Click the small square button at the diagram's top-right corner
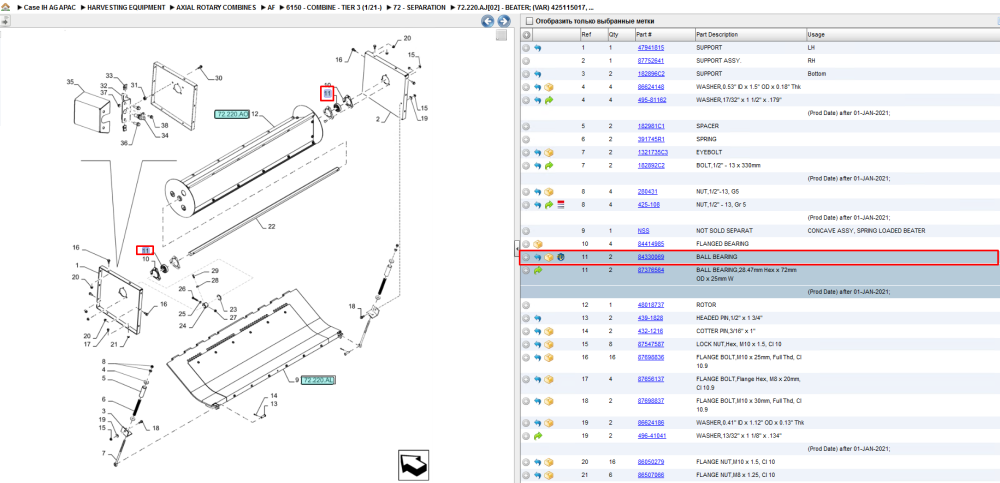Image resolution: width=1000 pixels, height=483 pixels. (x=502, y=35)
